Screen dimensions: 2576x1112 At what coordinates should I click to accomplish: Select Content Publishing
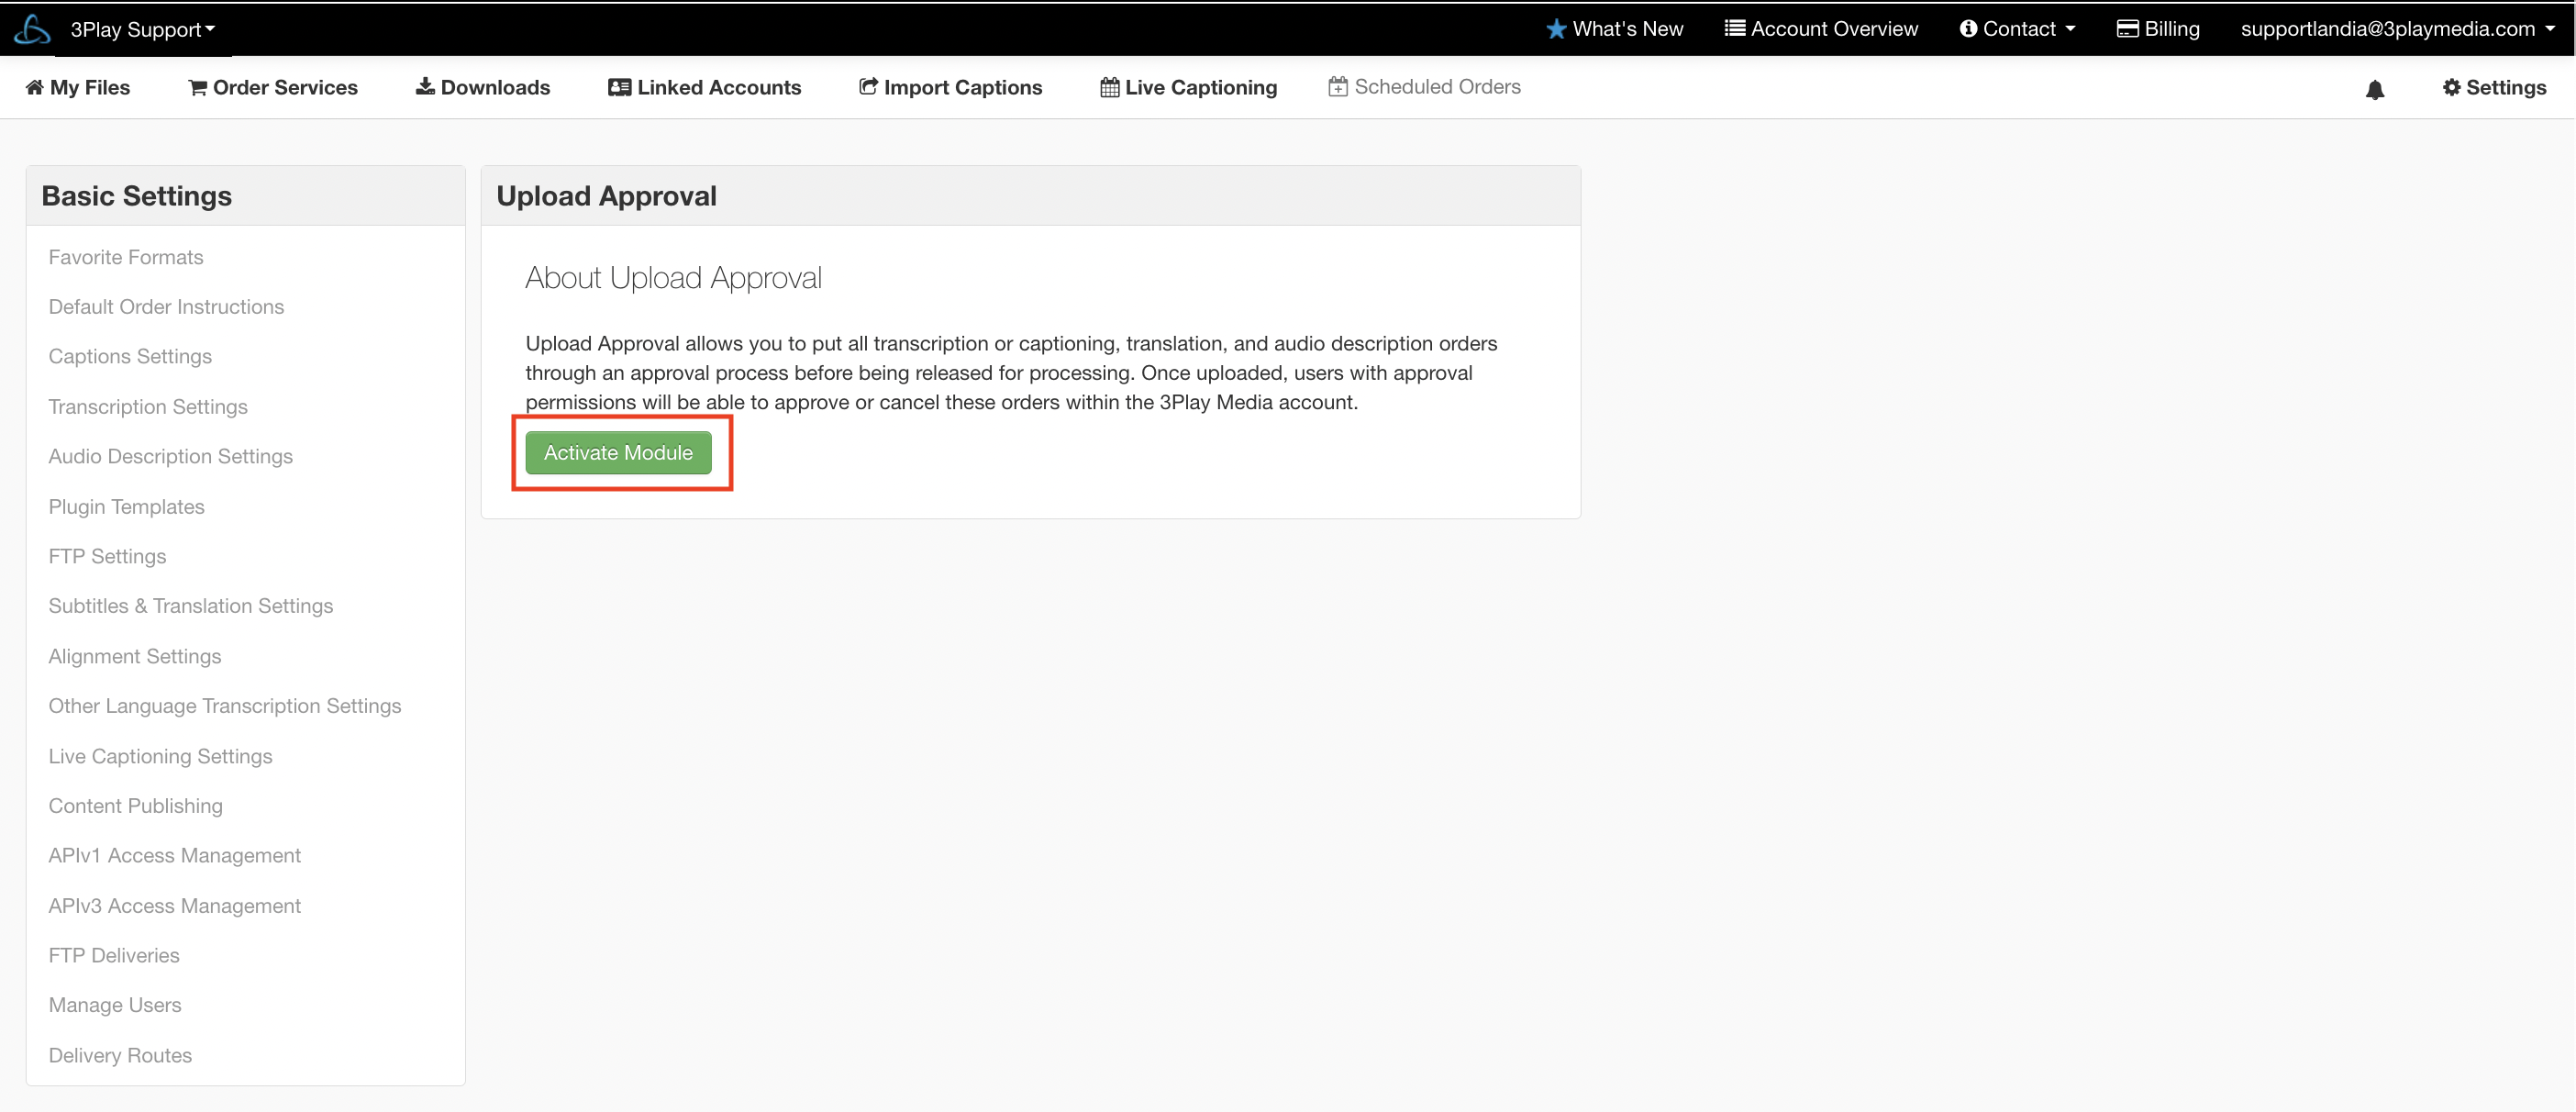[x=136, y=806]
